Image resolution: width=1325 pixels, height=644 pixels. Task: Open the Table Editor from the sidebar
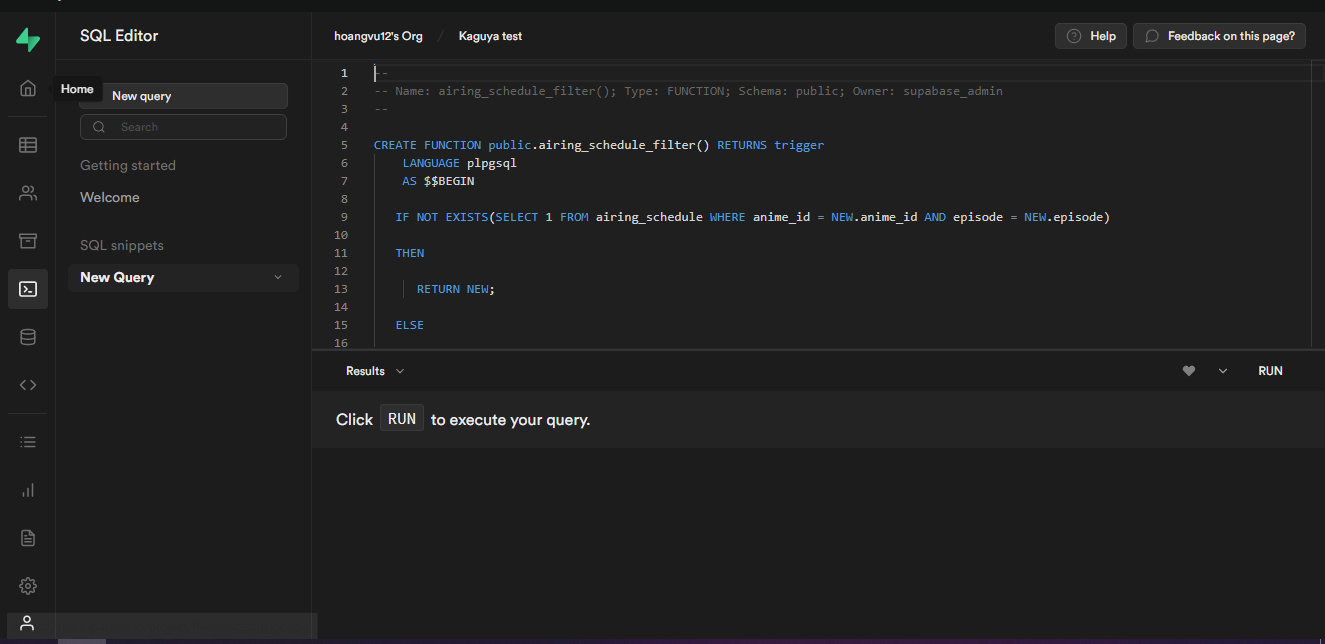[x=27, y=144]
